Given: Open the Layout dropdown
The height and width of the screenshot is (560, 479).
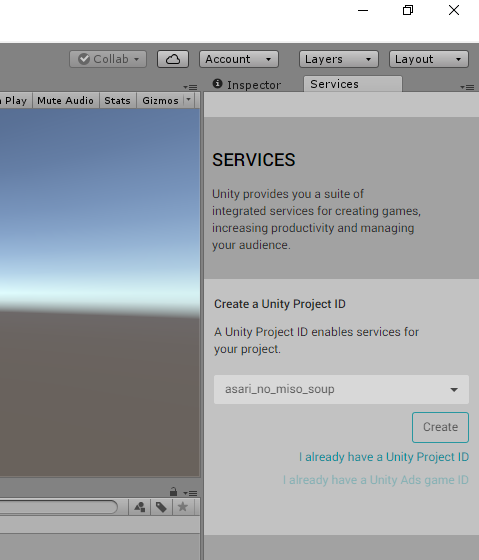Looking at the screenshot, I should [x=429, y=59].
